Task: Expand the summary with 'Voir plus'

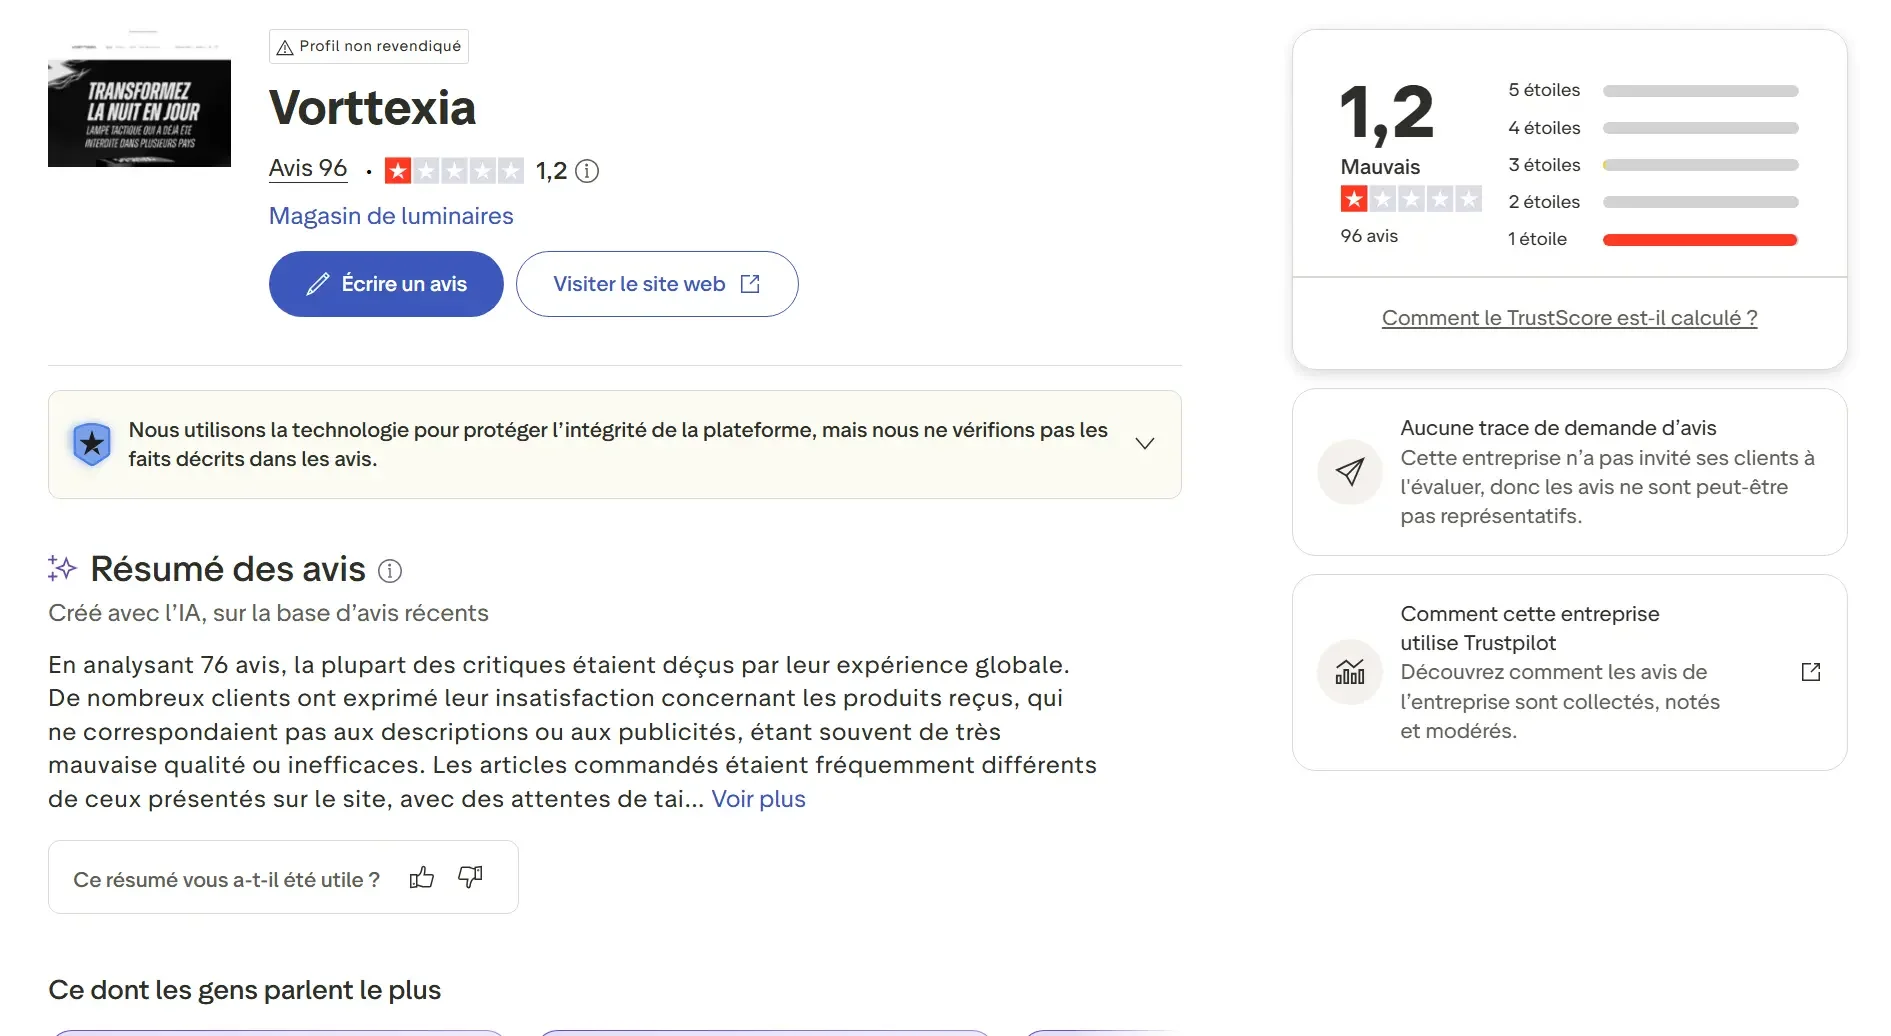Action: (x=758, y=799)
